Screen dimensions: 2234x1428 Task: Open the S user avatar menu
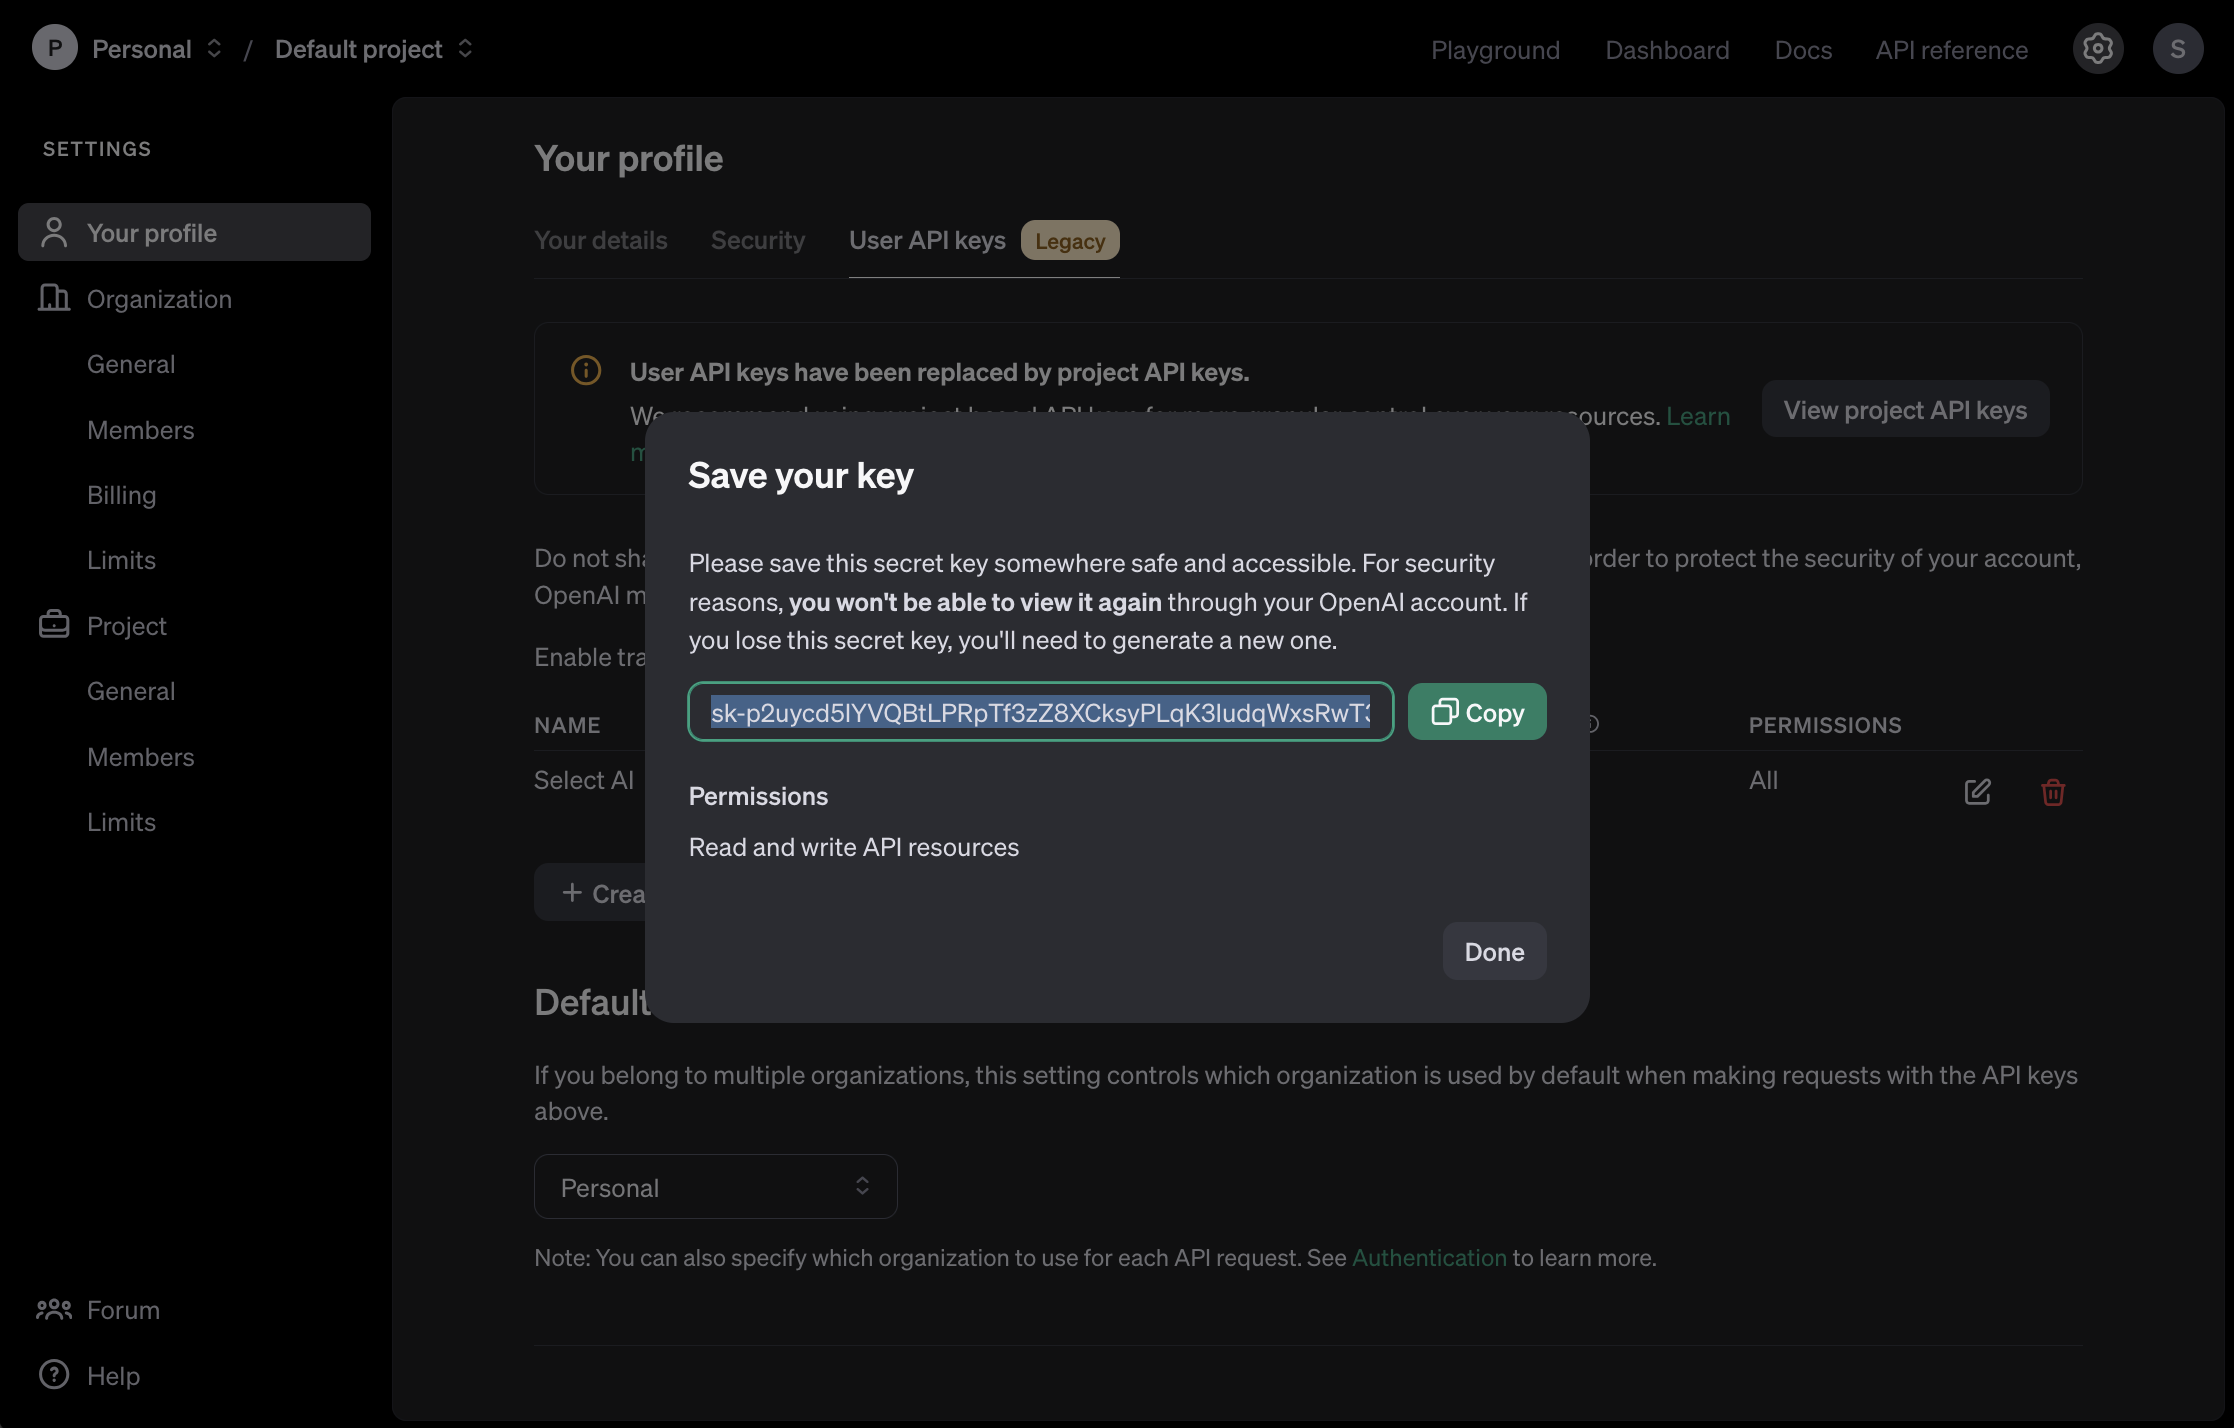2177,49
